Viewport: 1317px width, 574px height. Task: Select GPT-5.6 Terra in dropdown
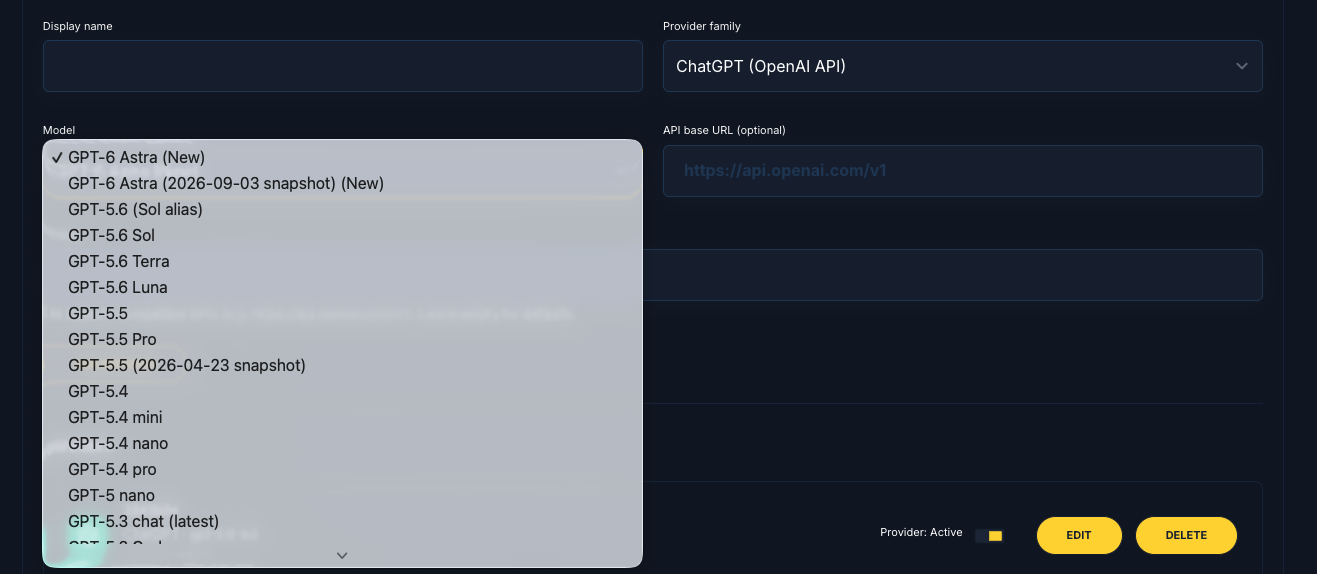coord(342,261)
